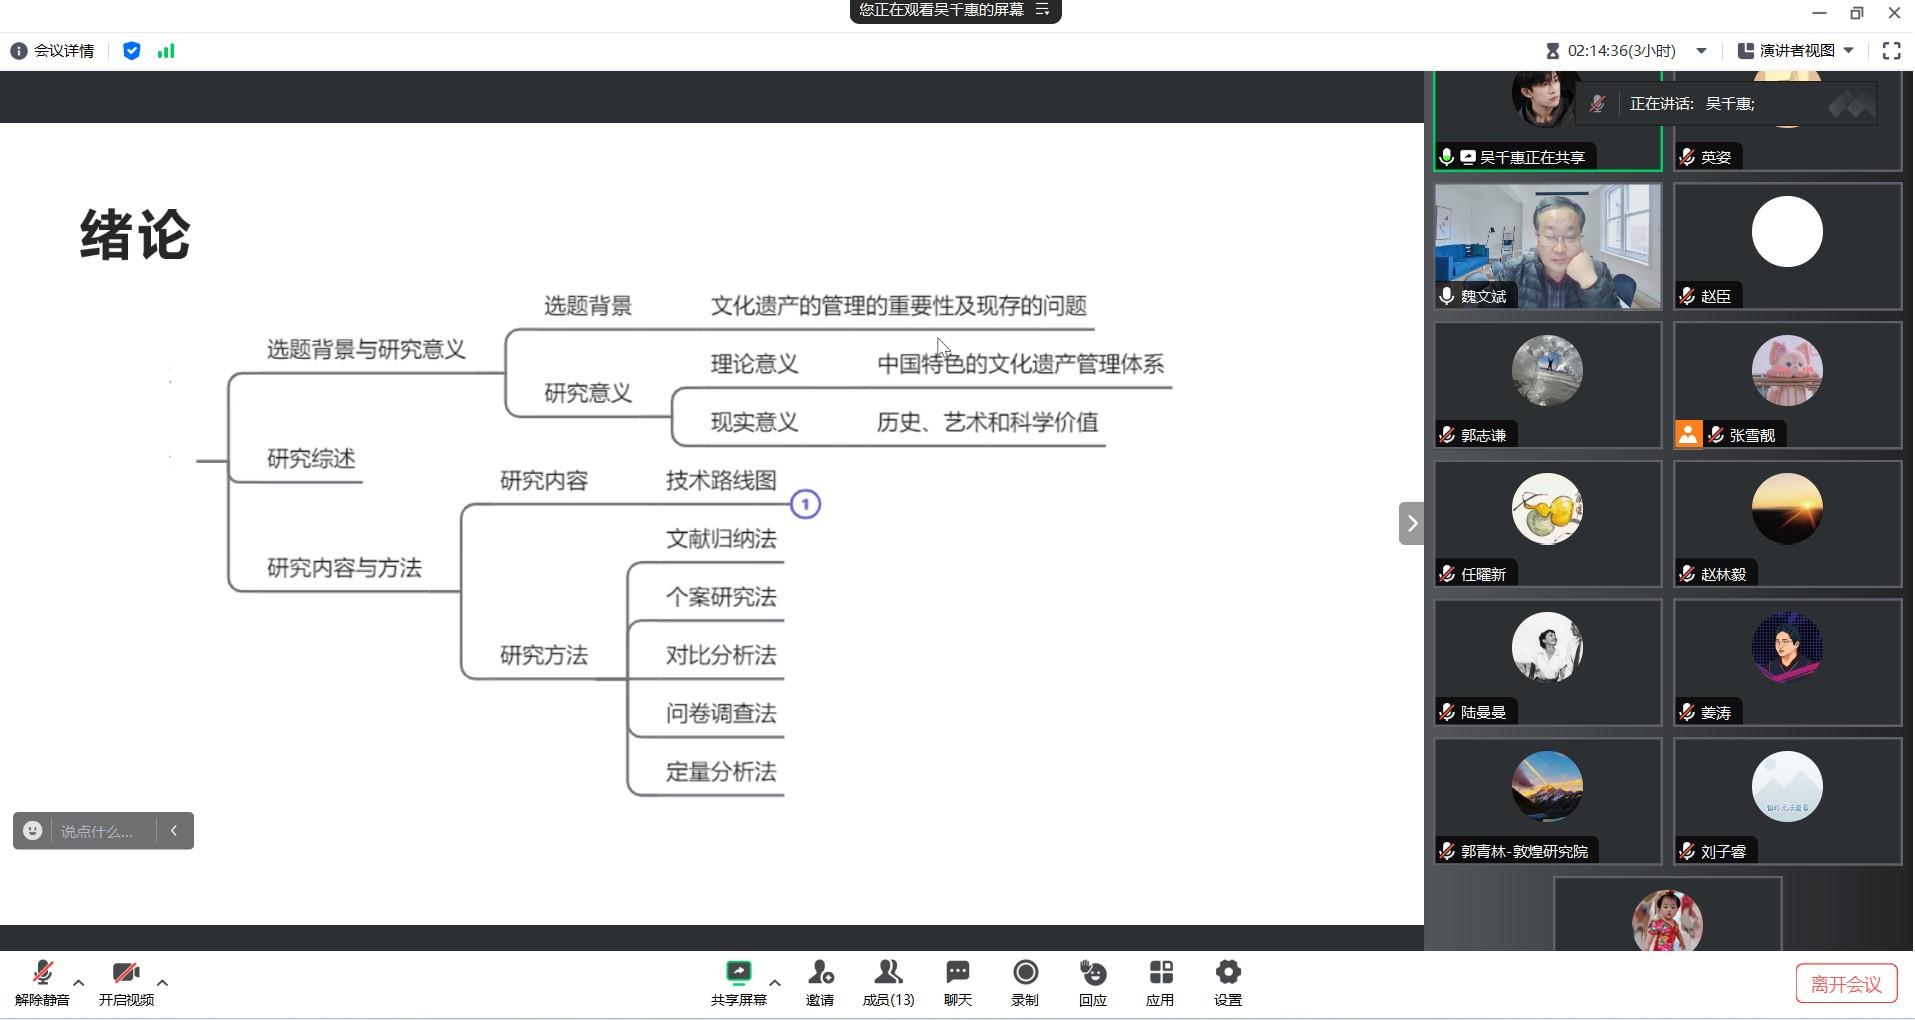
Task: Click orange contact icon beside 张雪靓
Action: click(x=1688, y=435)
